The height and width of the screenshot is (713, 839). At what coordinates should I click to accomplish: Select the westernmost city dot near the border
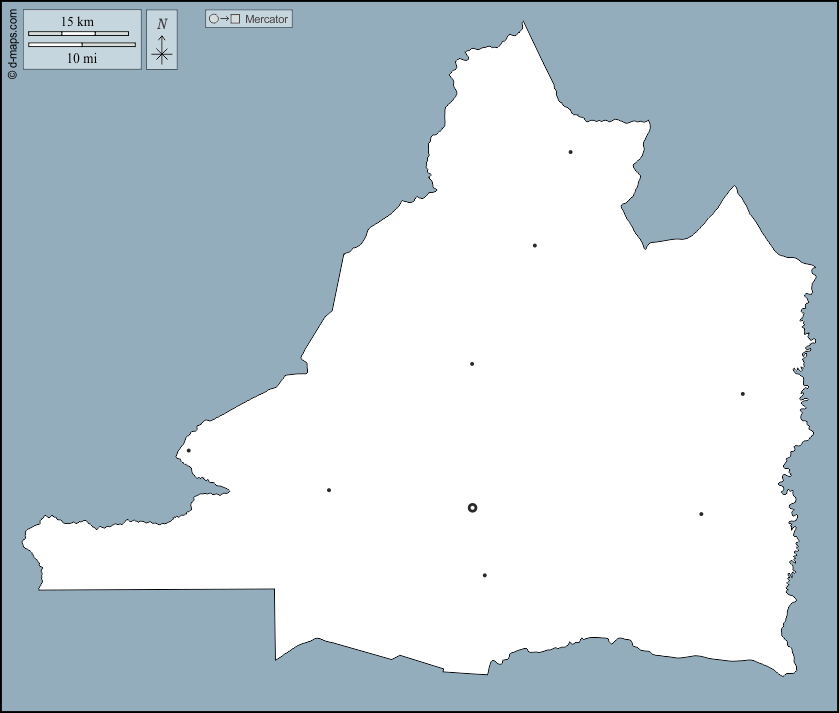click(188, 450)
